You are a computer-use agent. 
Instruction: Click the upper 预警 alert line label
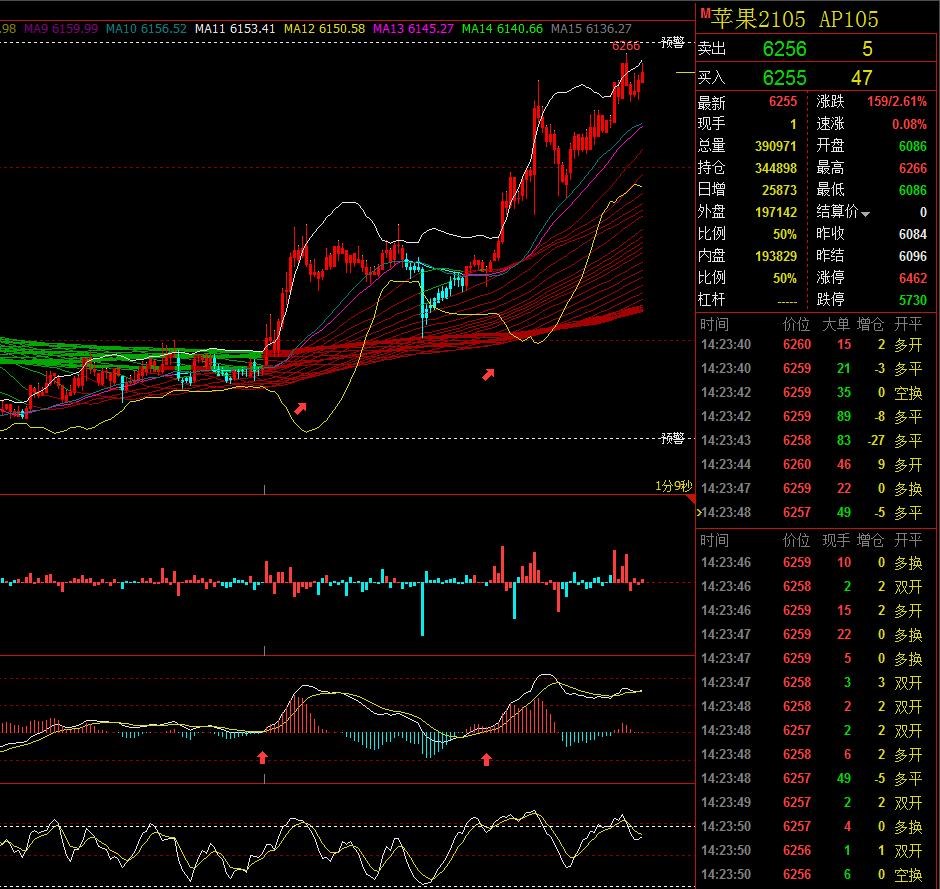(672, 43)
